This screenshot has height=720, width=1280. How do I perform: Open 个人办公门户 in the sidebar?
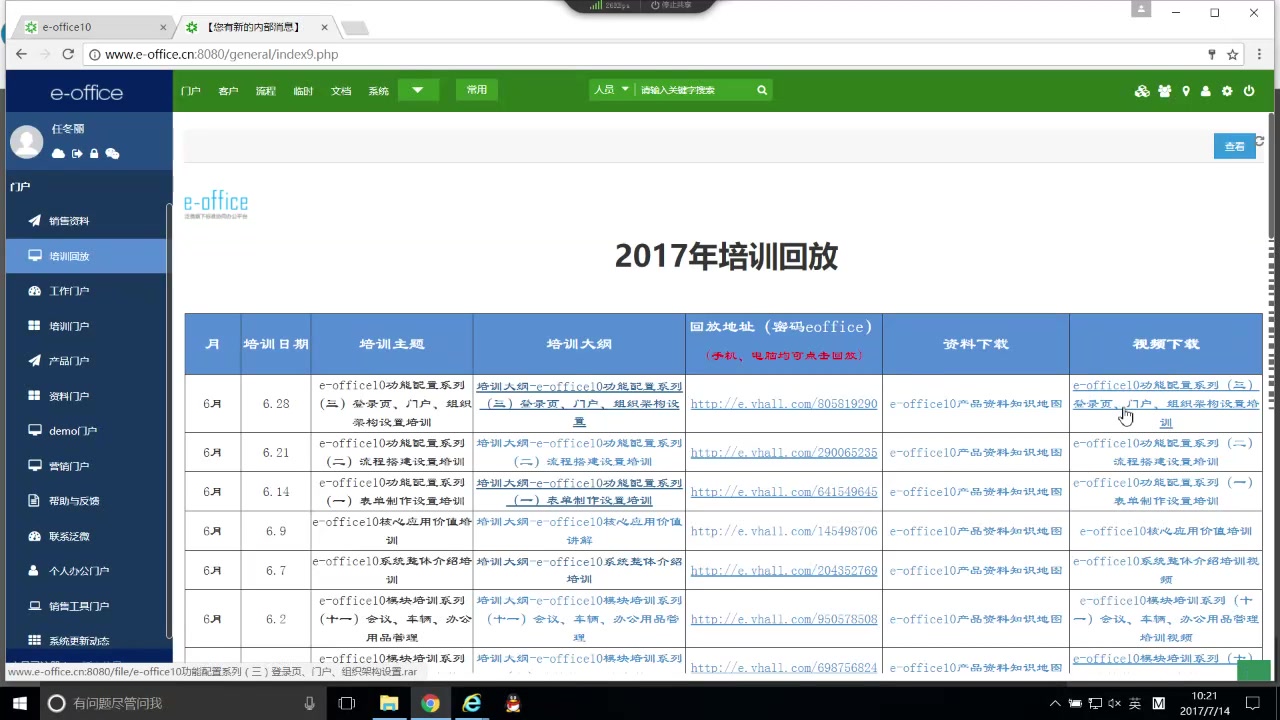click(x=86, y=571)
